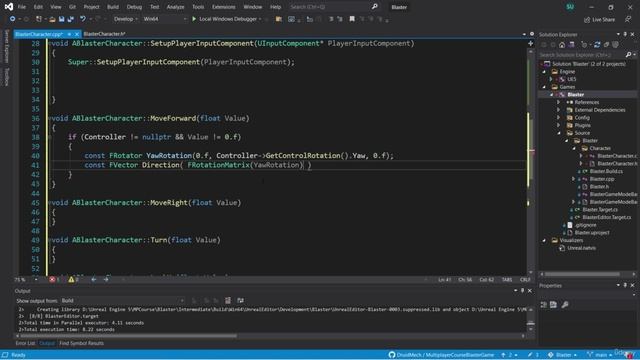Image resolution: width=640 pixels, height=360 pixels.
Task: Click the Categorized icon in Properties panel
Action: (544, 305)
